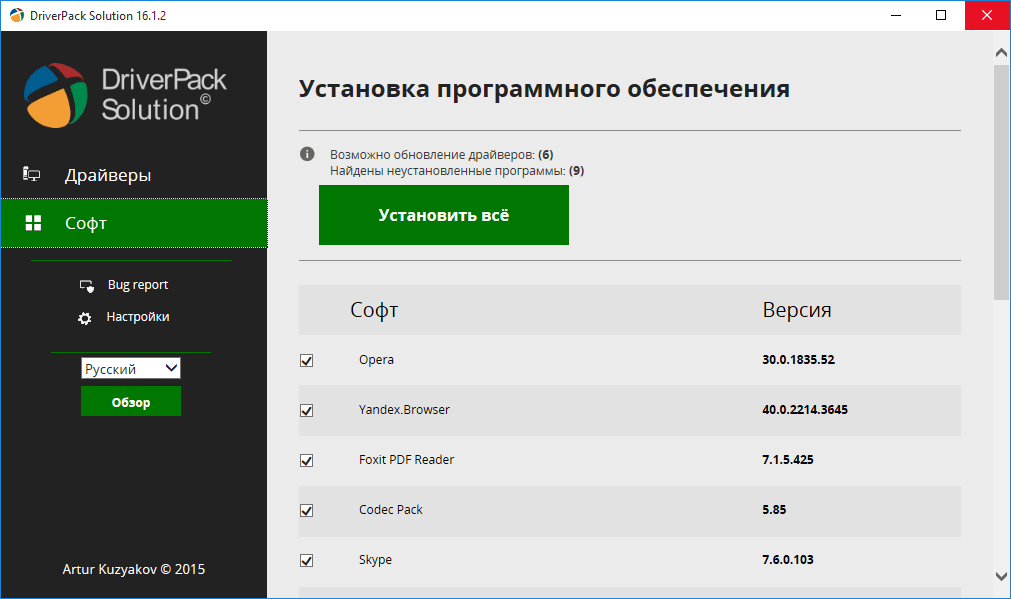Click the grid icon beside Софт

tap(32, 222)
